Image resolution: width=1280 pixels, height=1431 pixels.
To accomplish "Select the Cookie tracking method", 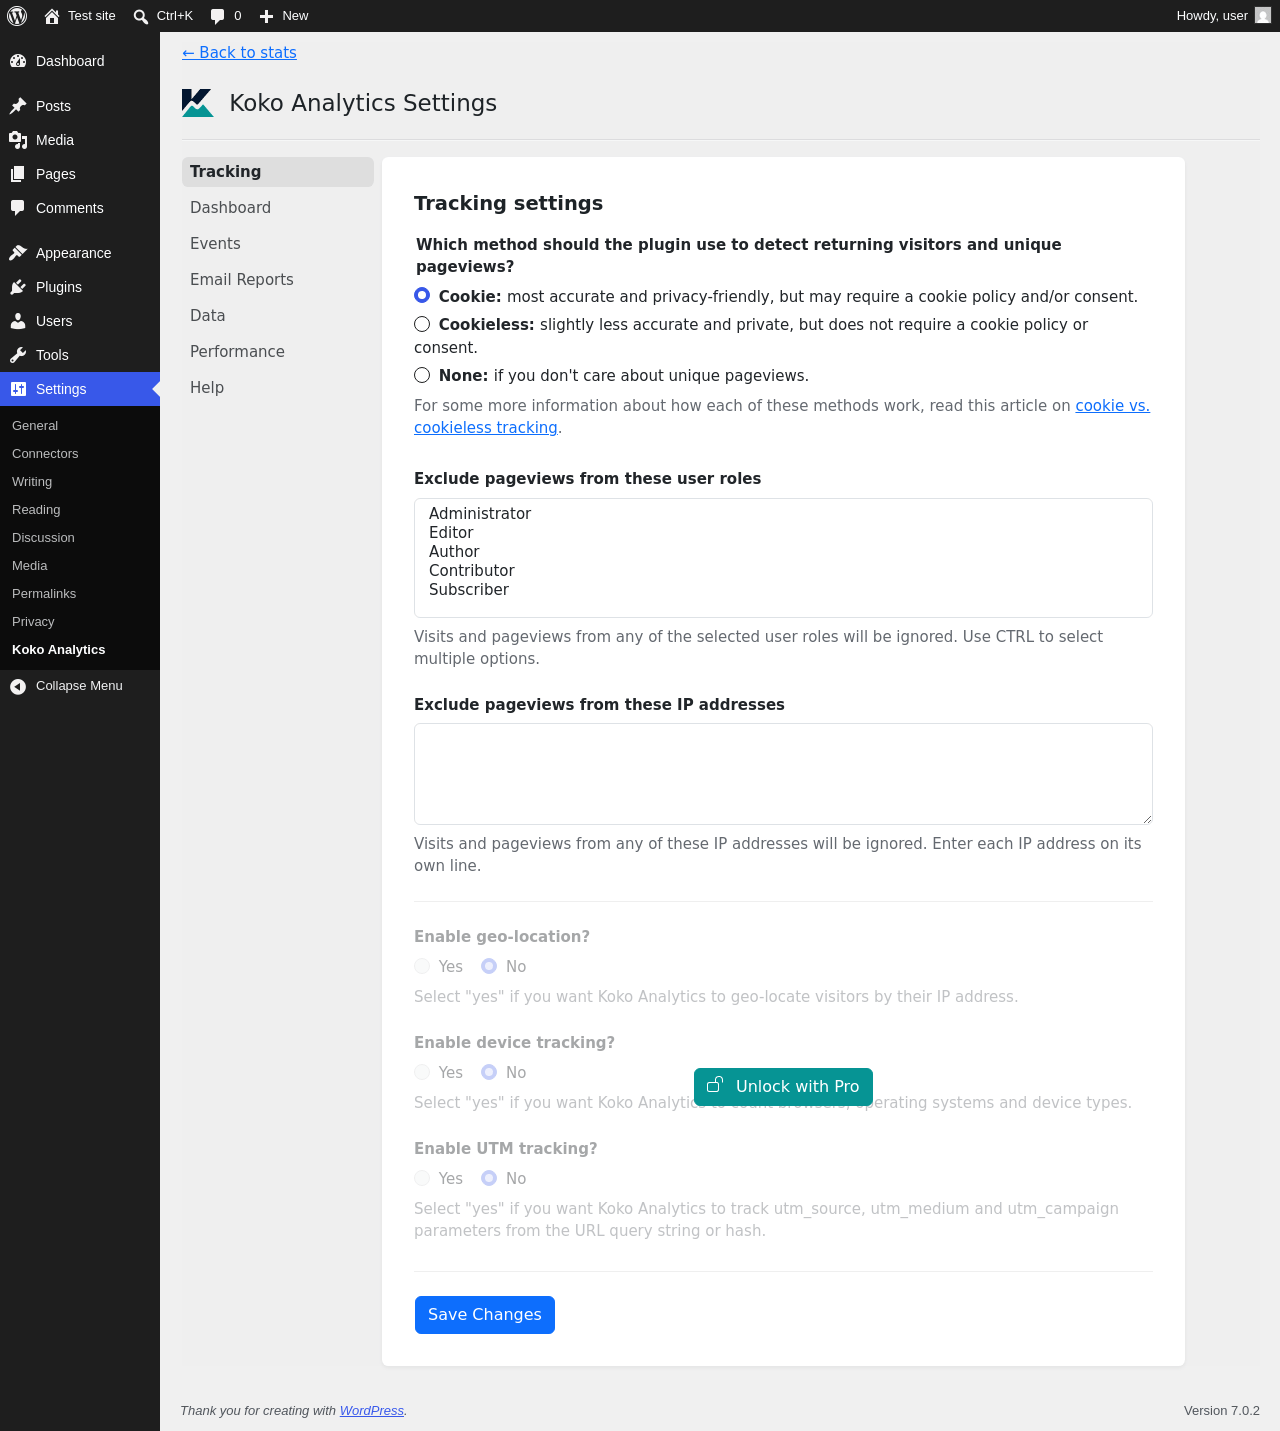I will (x=422, y=295).
